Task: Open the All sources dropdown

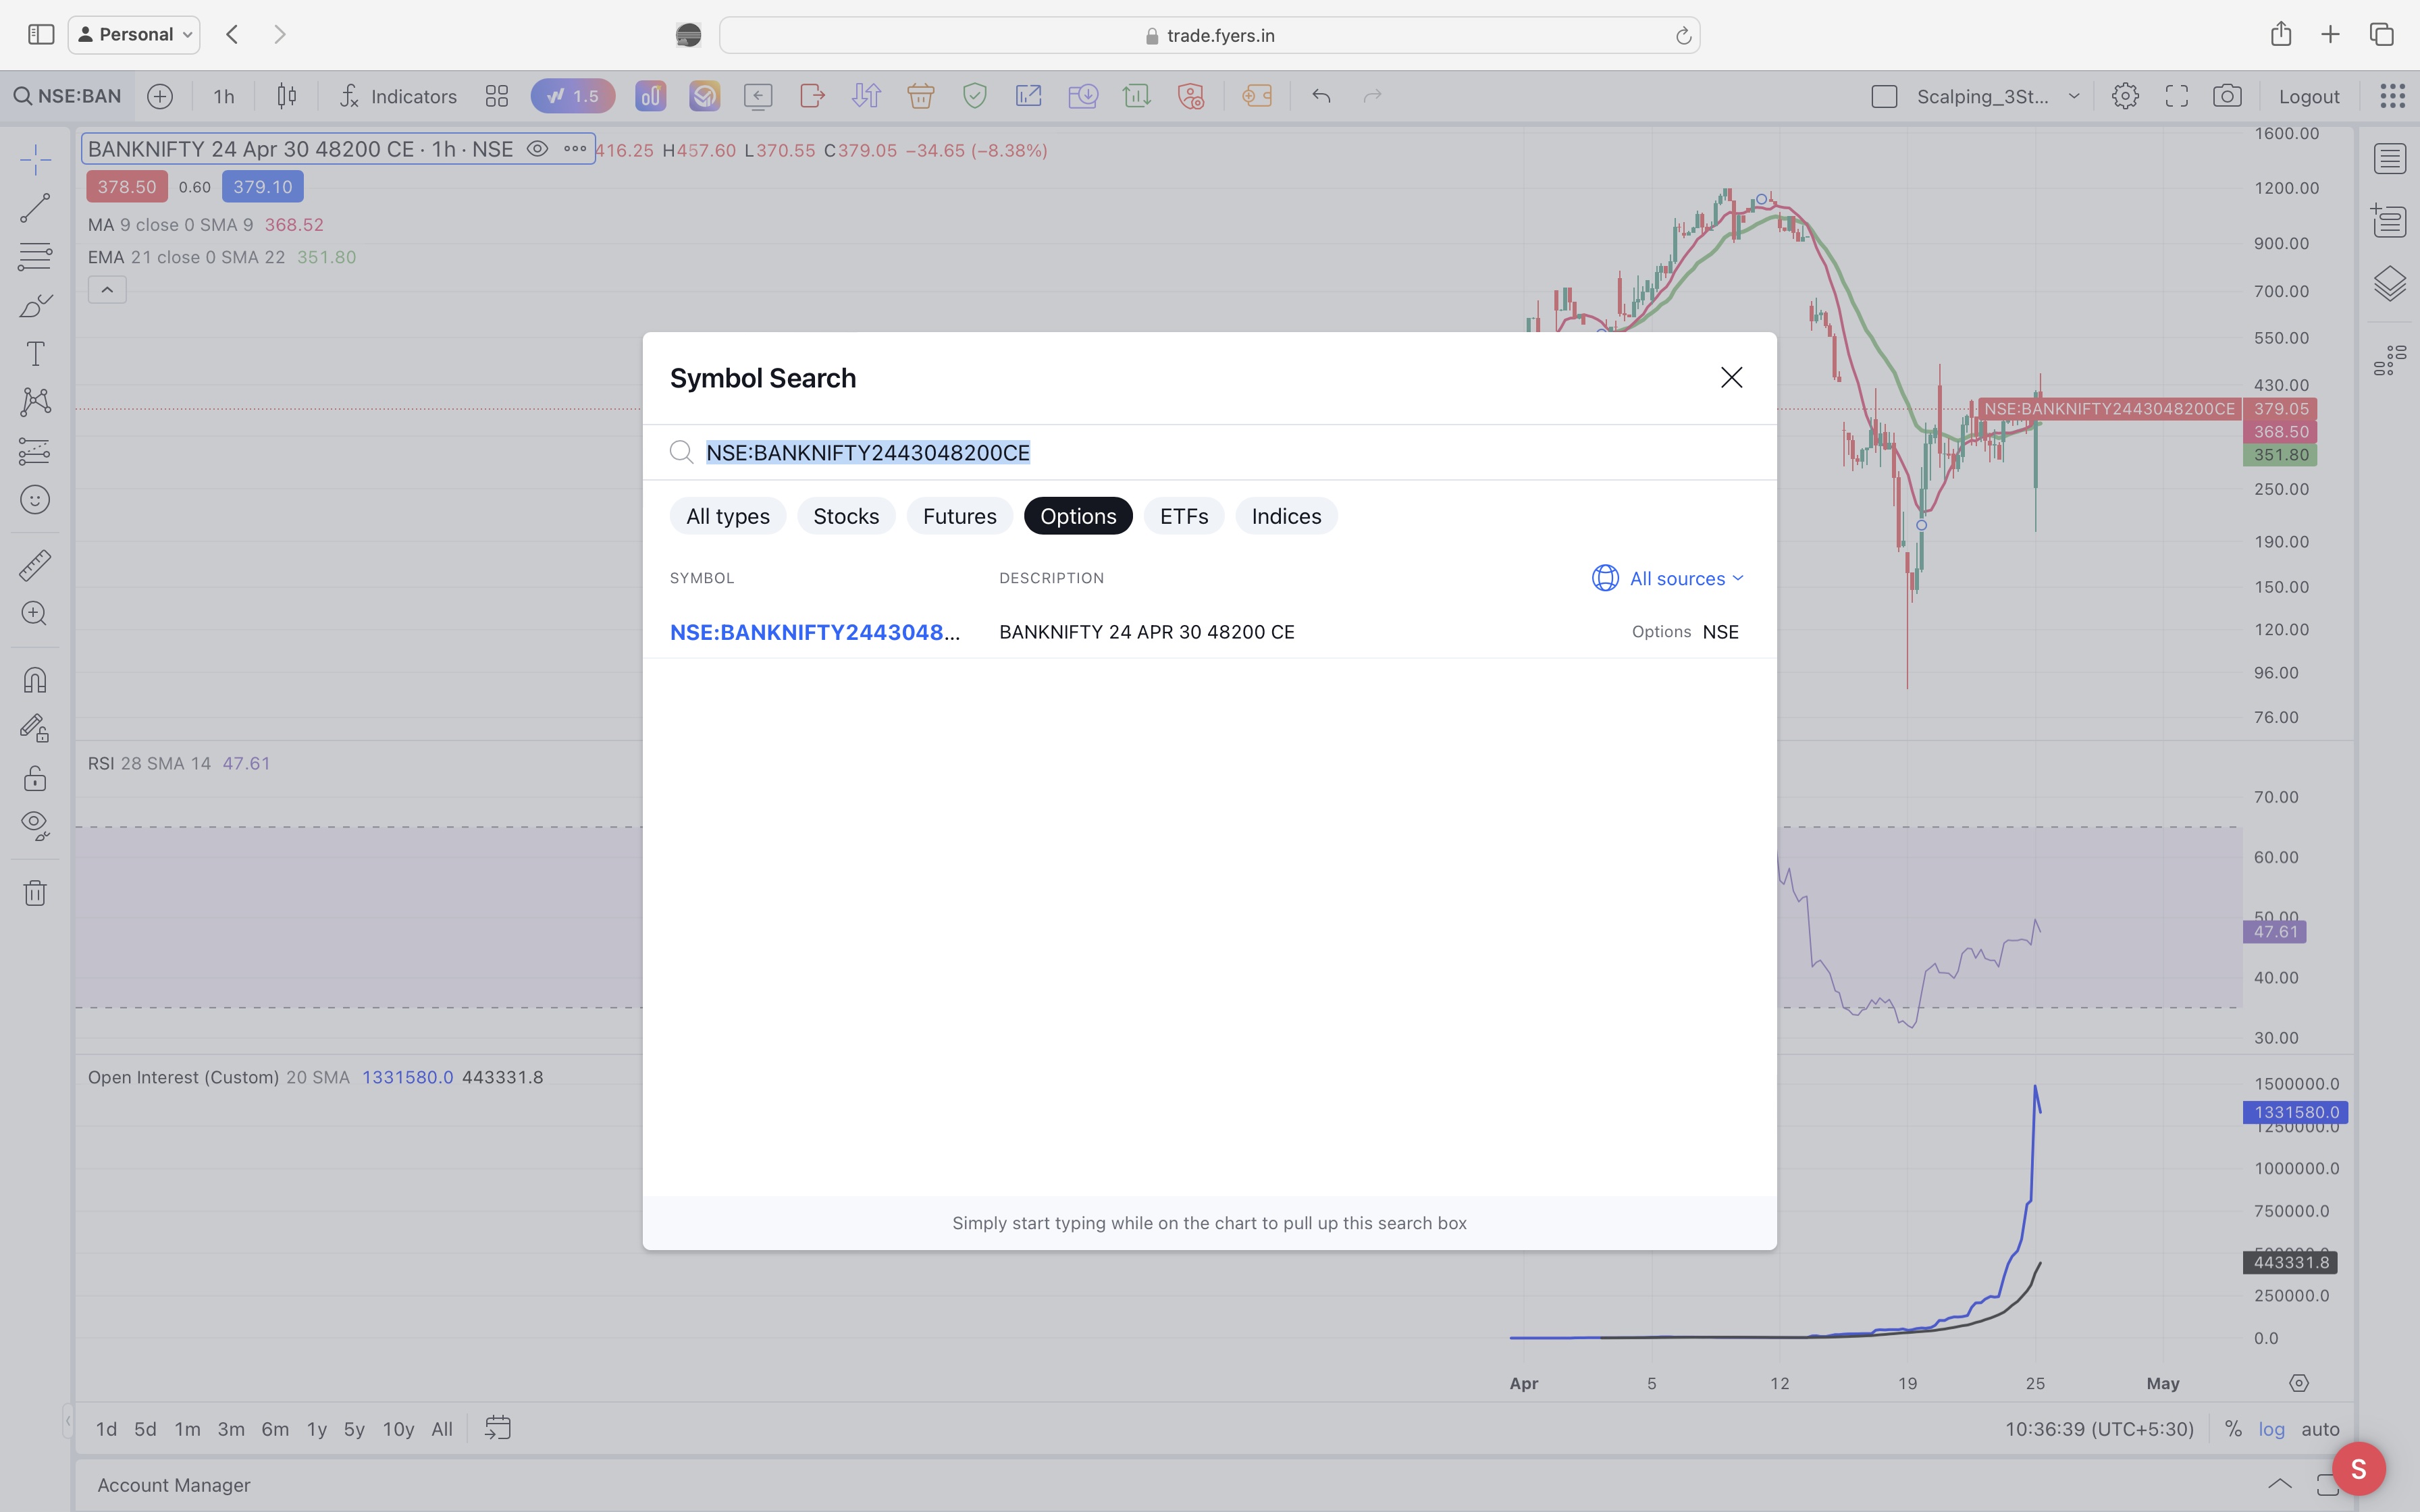Action: (x=1668, y=578)
